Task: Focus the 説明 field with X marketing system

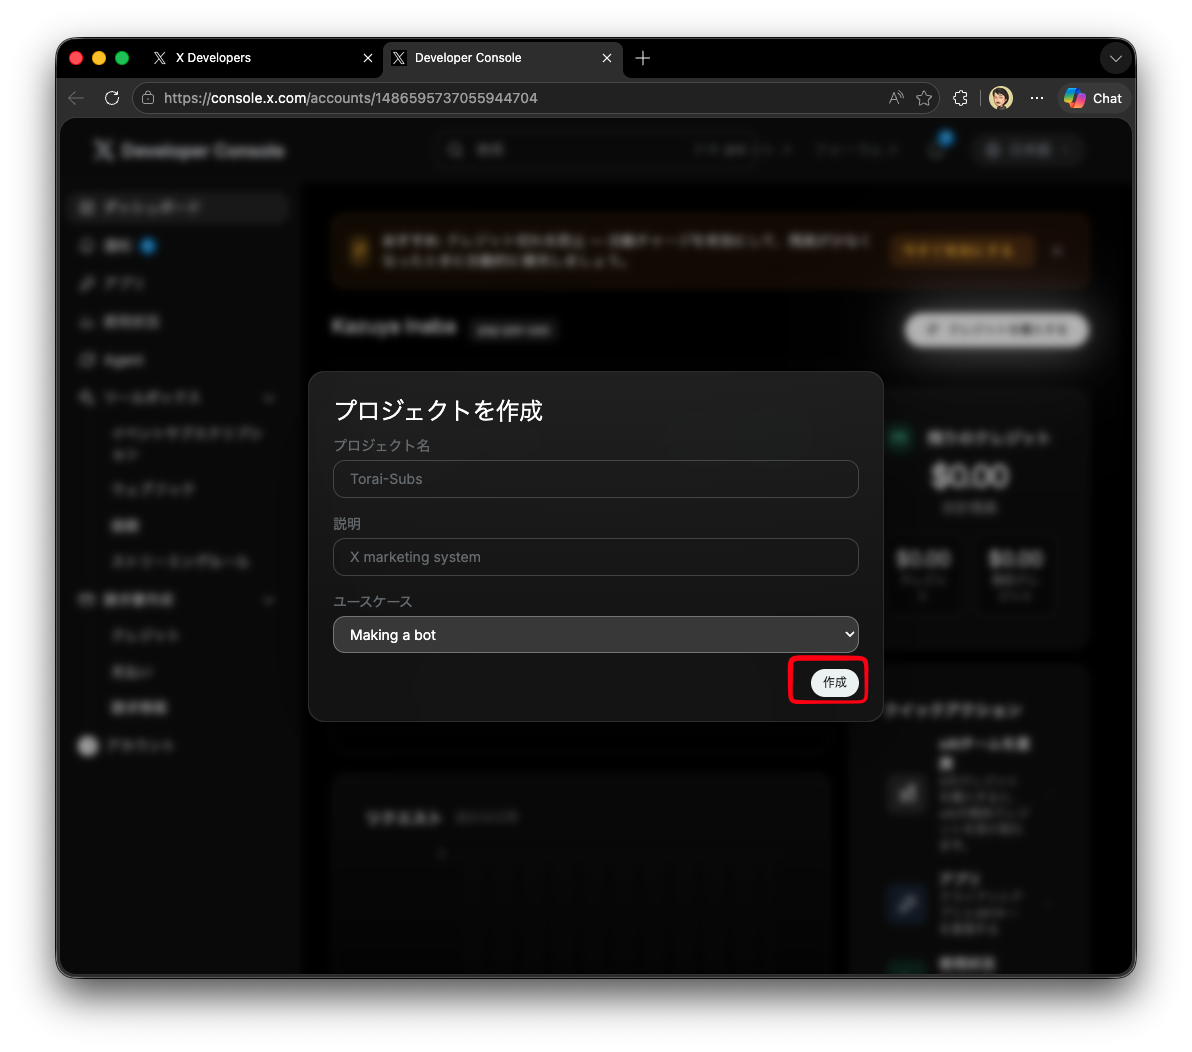Action: [x=595, y=557]
